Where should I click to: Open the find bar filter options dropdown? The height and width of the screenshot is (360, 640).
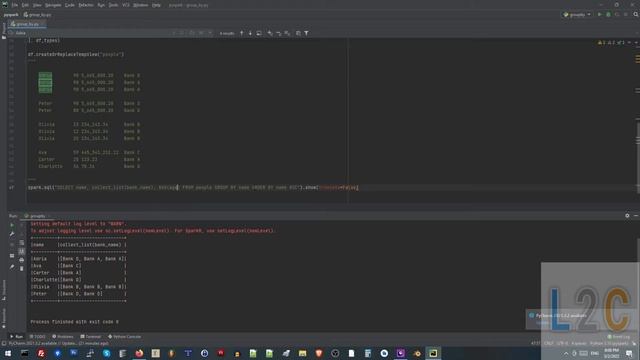coord(306,33)
